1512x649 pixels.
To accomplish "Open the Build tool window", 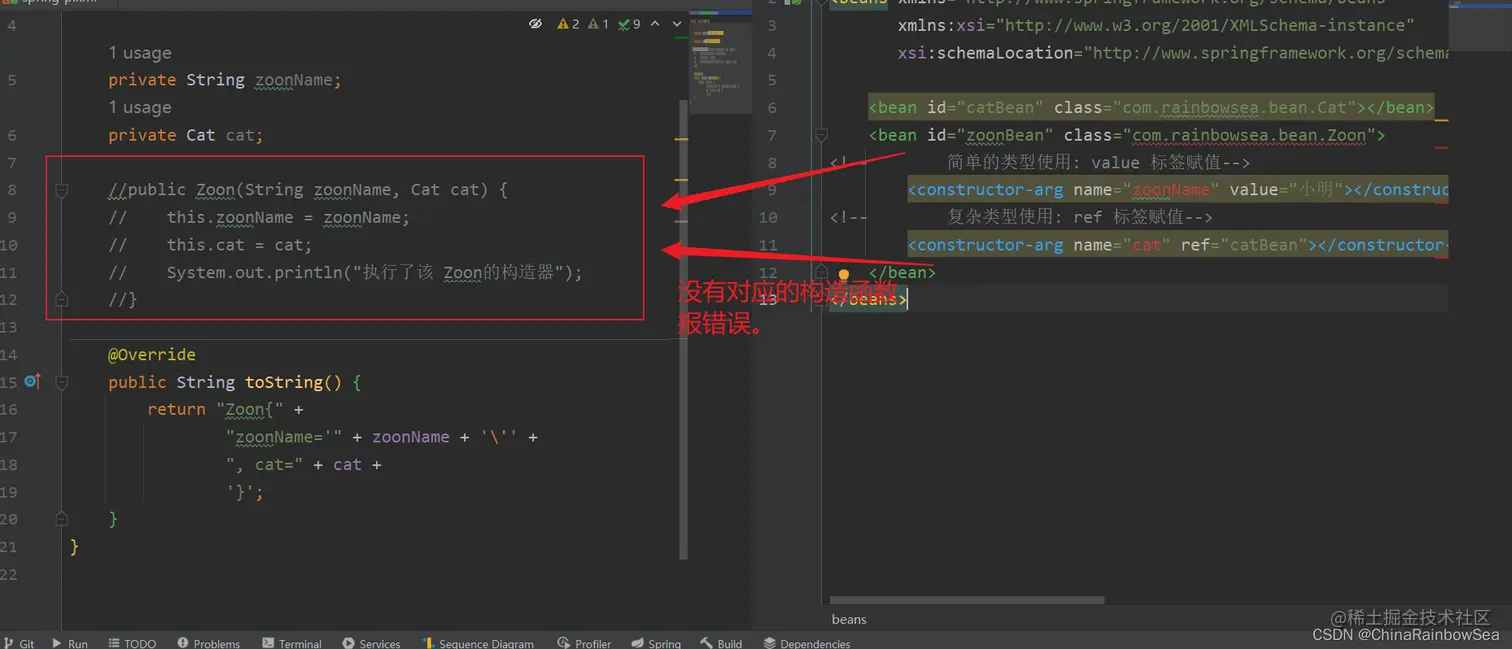I will pyautogui.click(x=721, y=643).
